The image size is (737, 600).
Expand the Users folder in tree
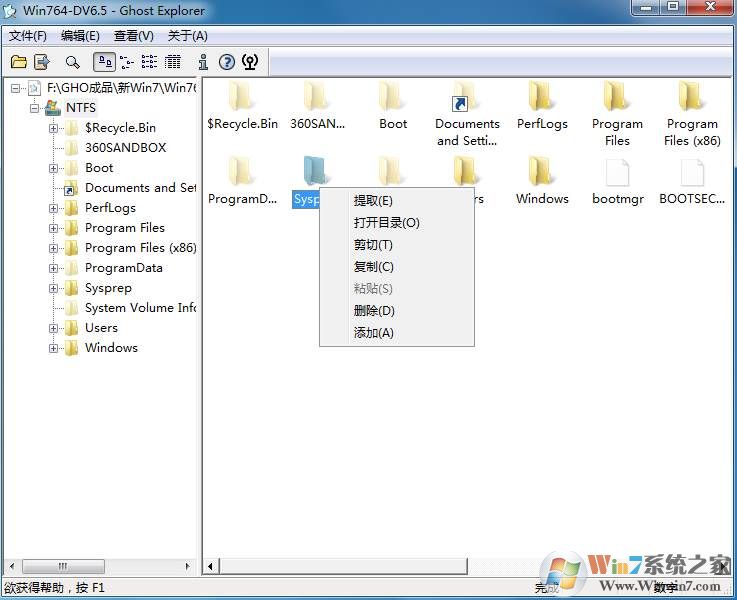pos(54,328)
